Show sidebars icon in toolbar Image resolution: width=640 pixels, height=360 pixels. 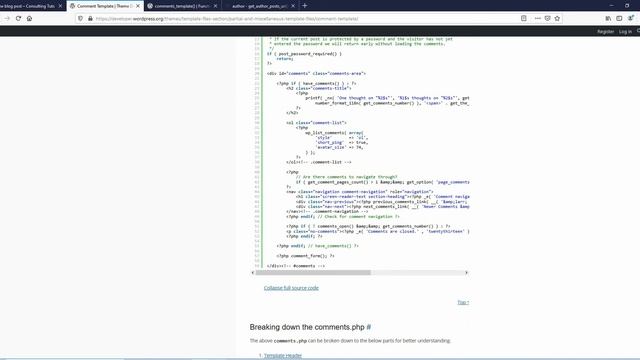pos(619,18)
